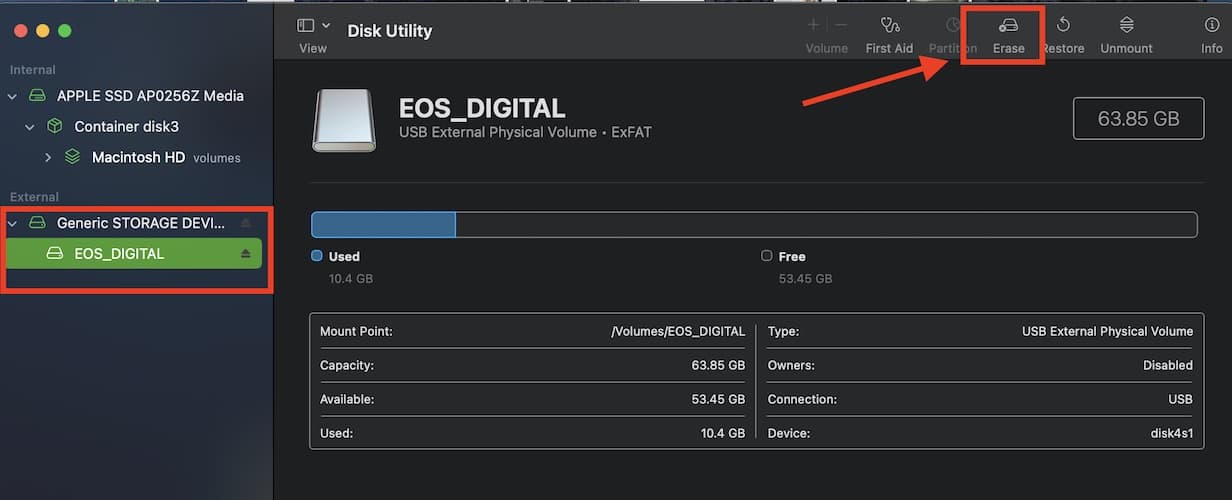Collapse the Container disk3 entry
The width and height of the screenshot is (1232, 500).
pos(30,127)
